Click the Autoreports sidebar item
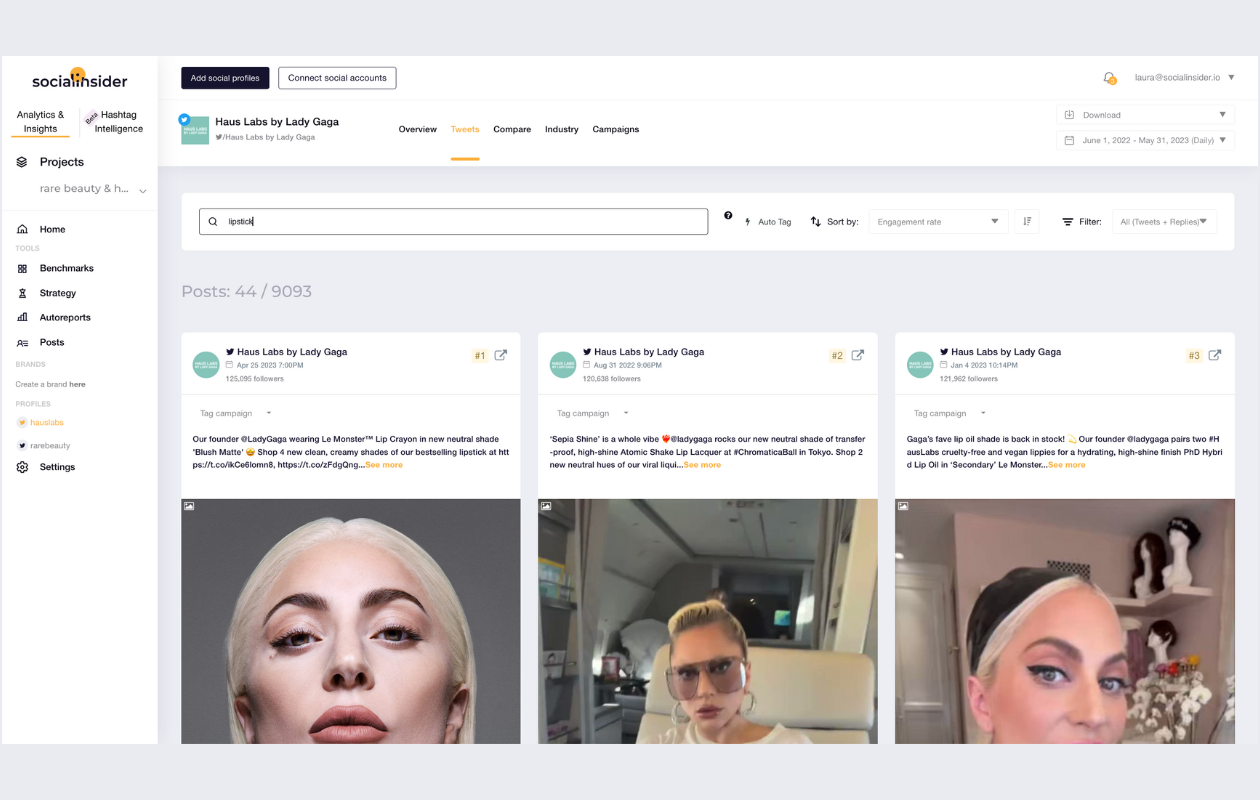Viewport: 1260px width, 800px height. tap(65, 317)
